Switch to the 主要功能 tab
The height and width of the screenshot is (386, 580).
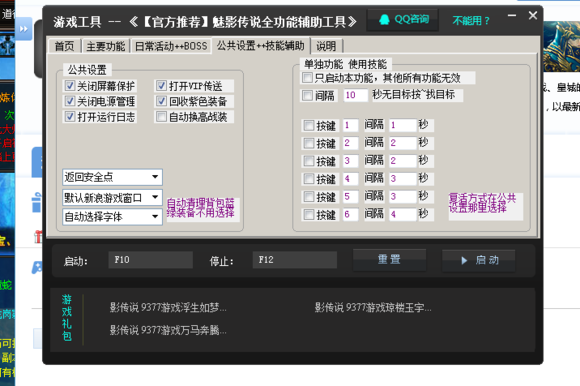pos(106,46)
